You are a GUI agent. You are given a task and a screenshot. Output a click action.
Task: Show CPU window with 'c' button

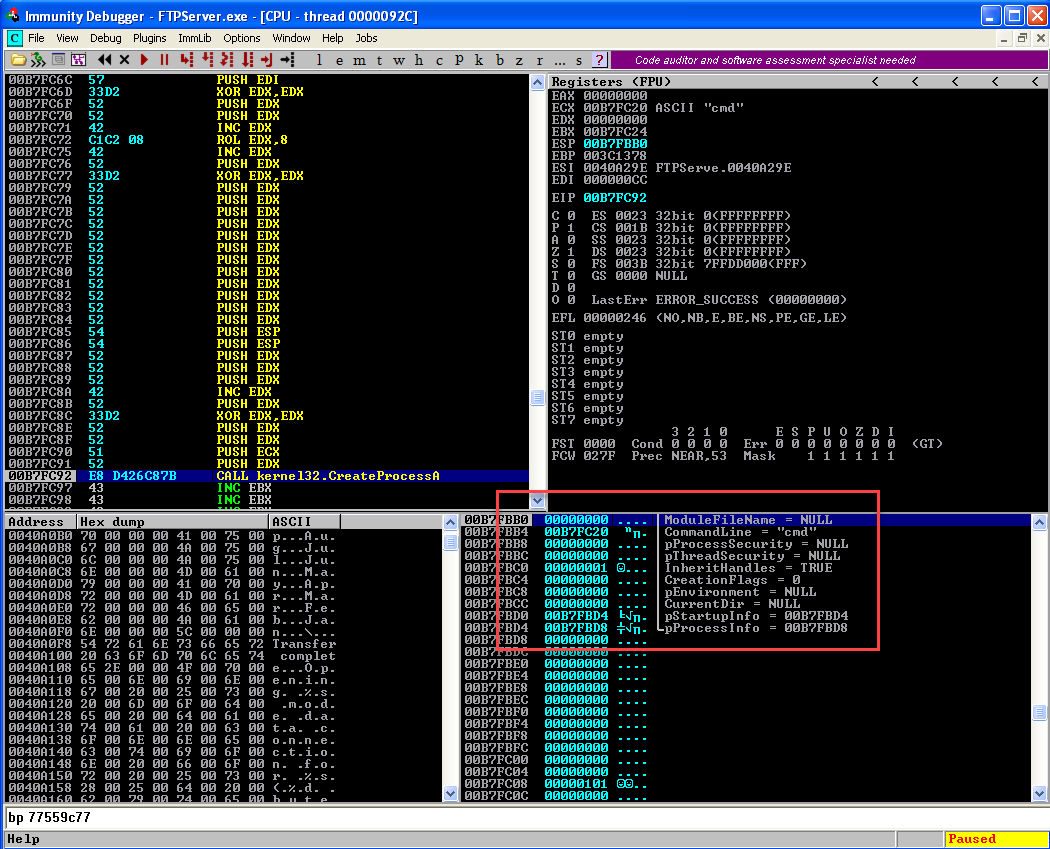[x=439, y=60]
